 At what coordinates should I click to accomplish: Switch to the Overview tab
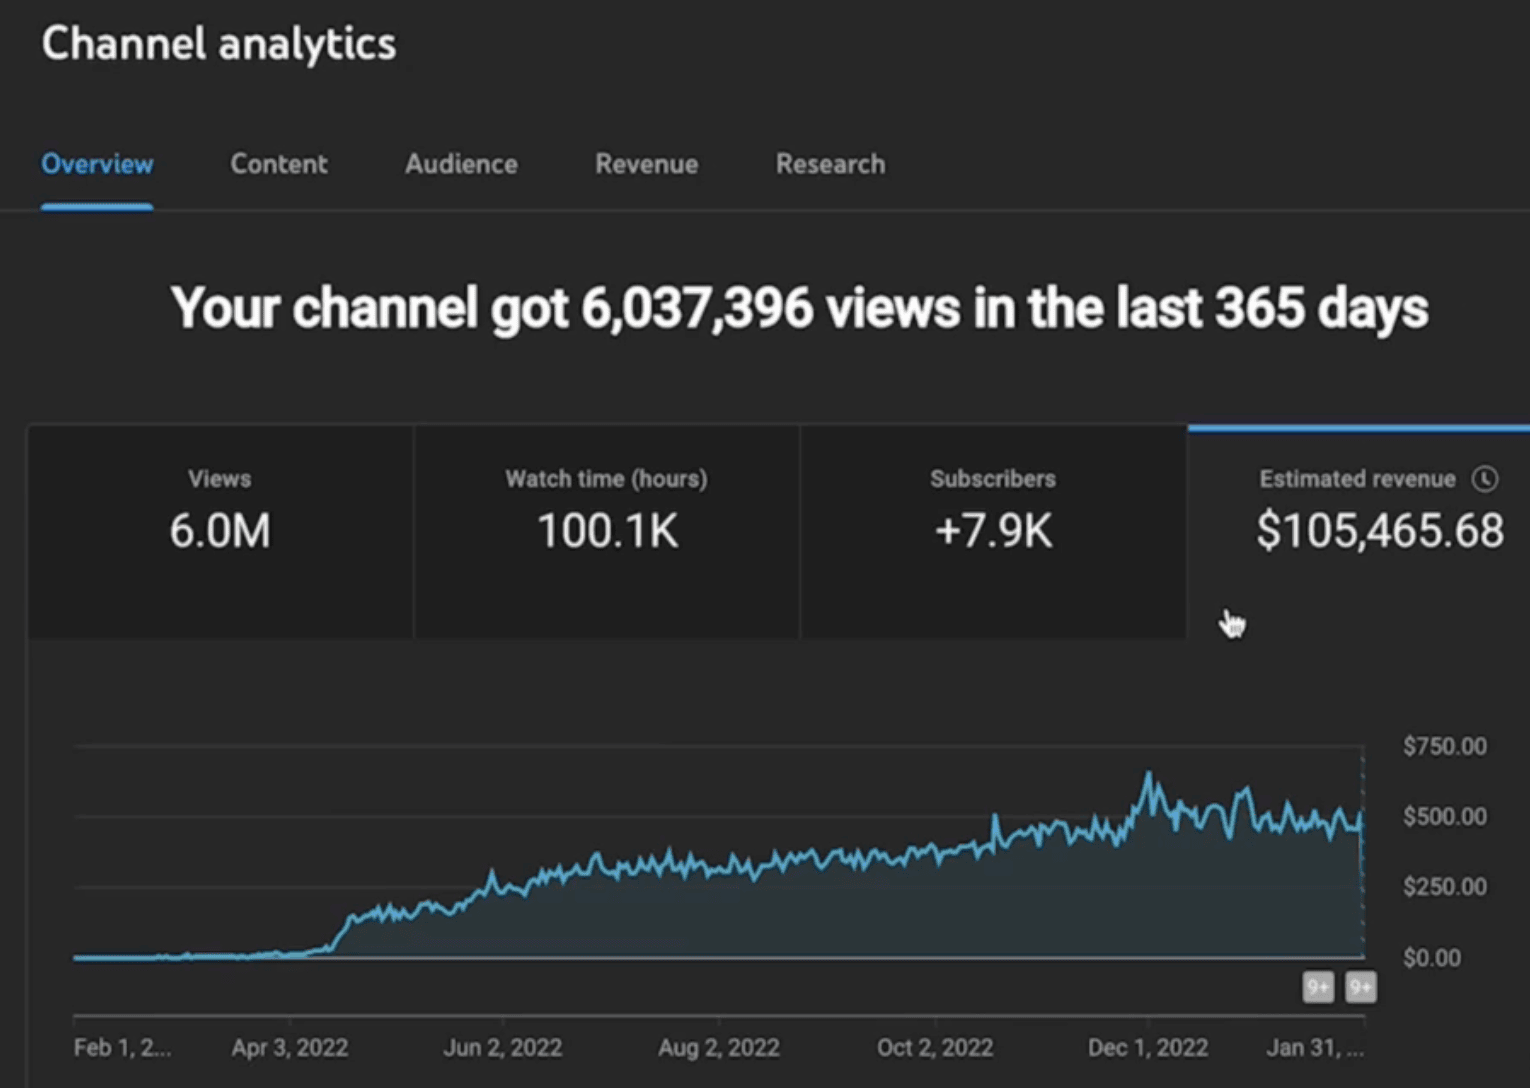pos(97,164)
